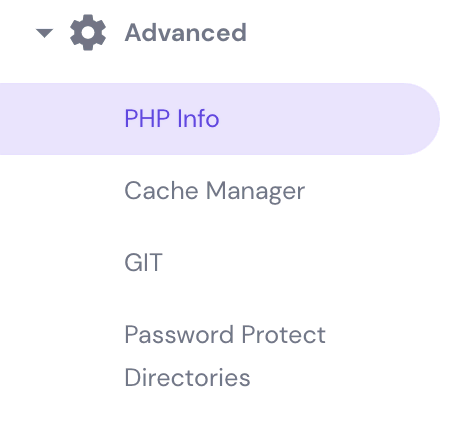Click the word Directories in the sidebar
Screen dimensions: 452x422
tap(187, 377)
